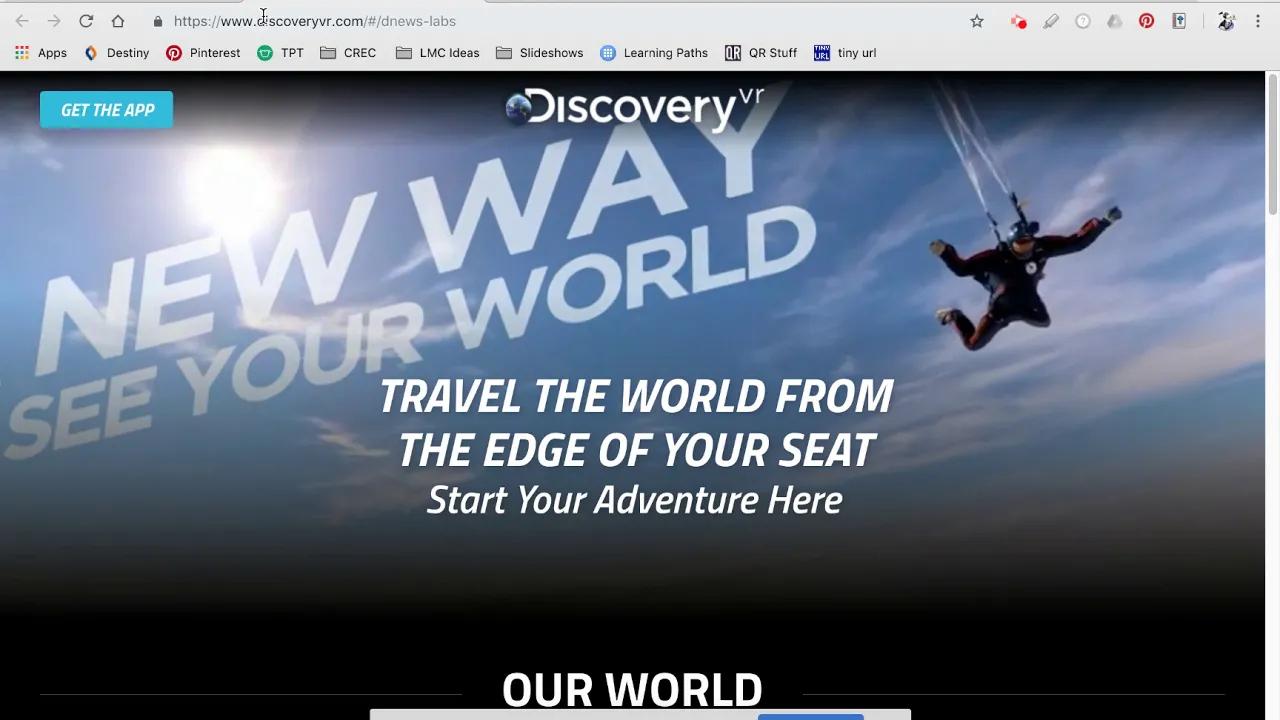The image size is (1280, 720).
Task: Open the QR Stuff bookmark
Action: tap(761, 53)
